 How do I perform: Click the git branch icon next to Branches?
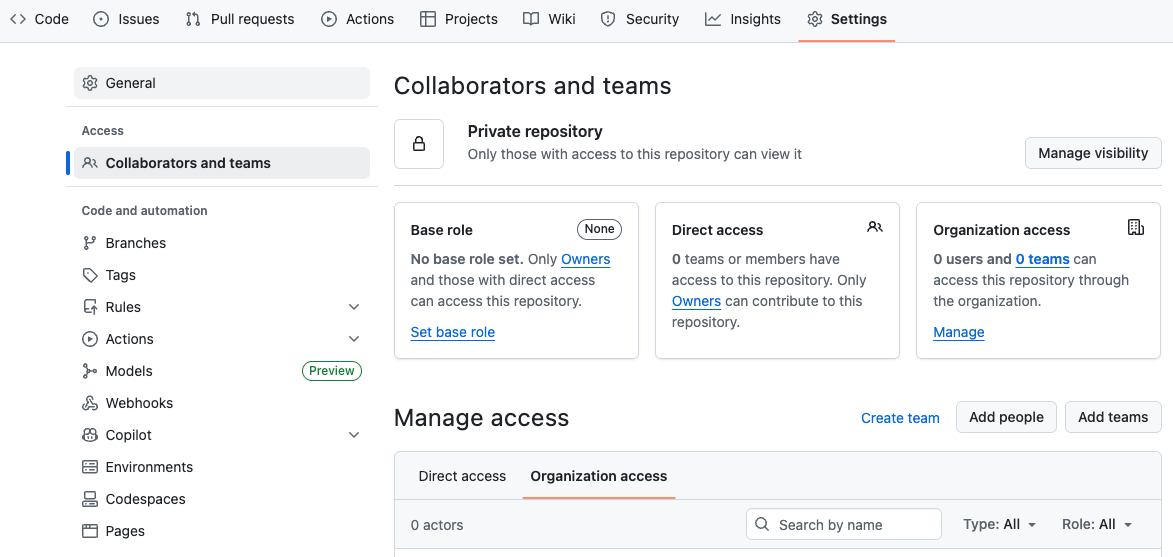pos(90,243)
